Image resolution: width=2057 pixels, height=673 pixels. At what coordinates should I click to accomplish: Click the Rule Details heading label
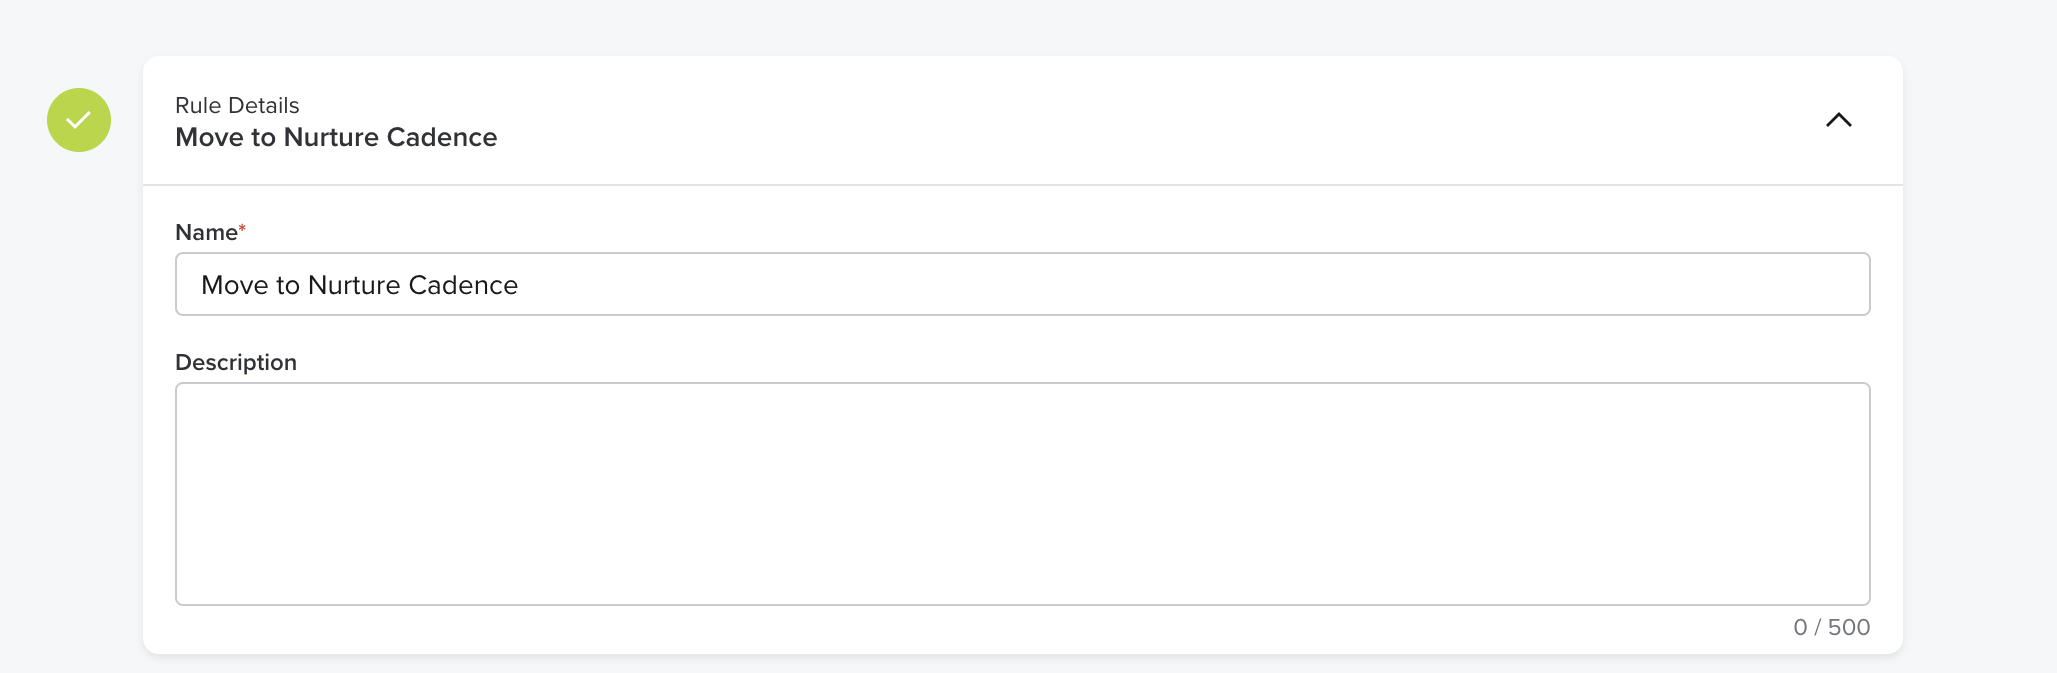[x=237, y=105]
